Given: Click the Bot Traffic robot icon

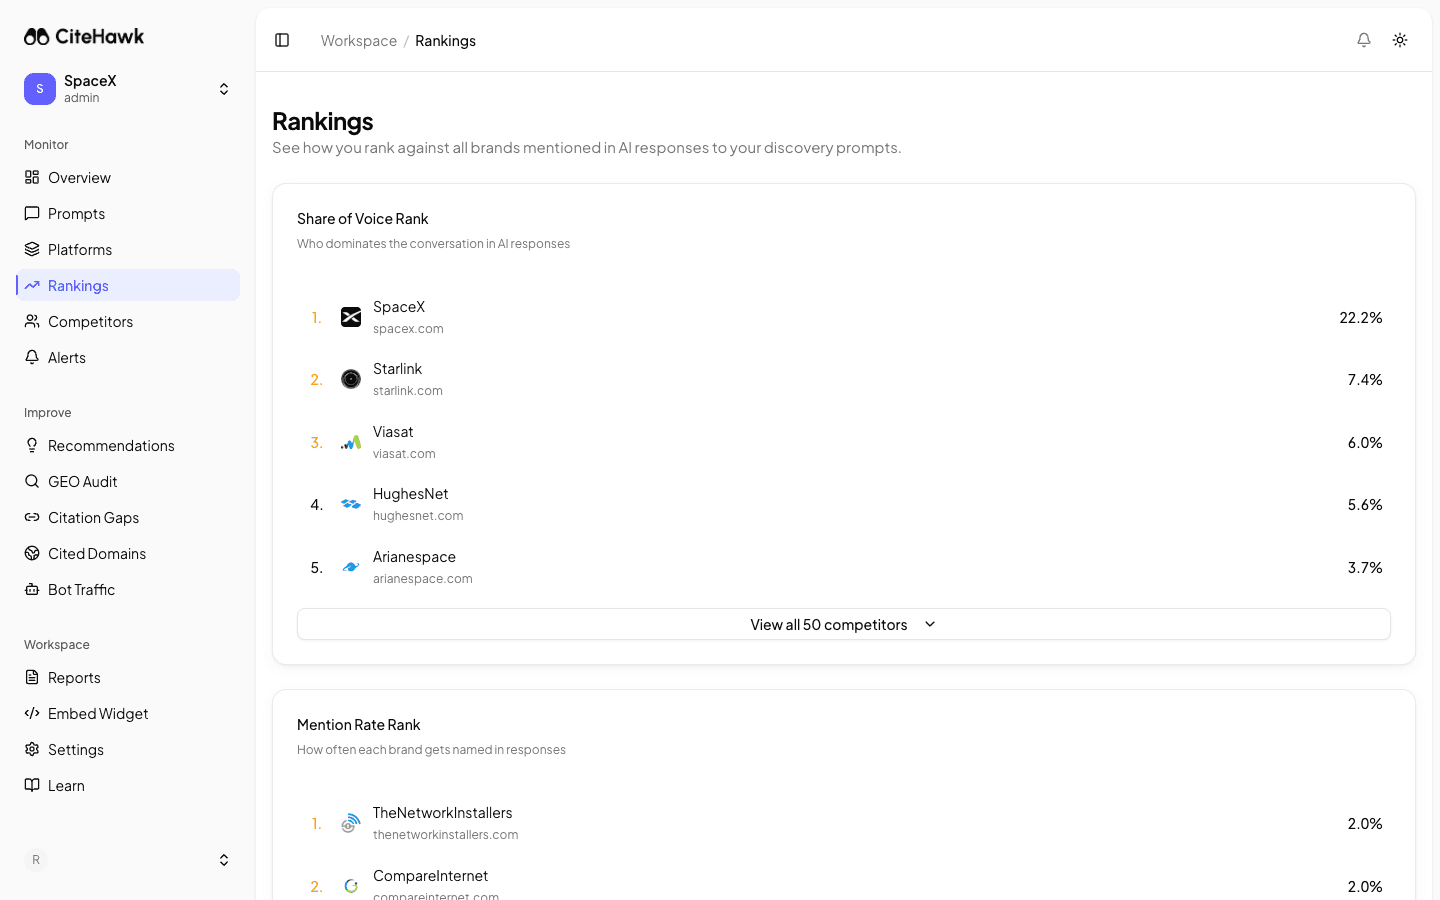Looking at the screenshot, I should (x=32, y=589).
